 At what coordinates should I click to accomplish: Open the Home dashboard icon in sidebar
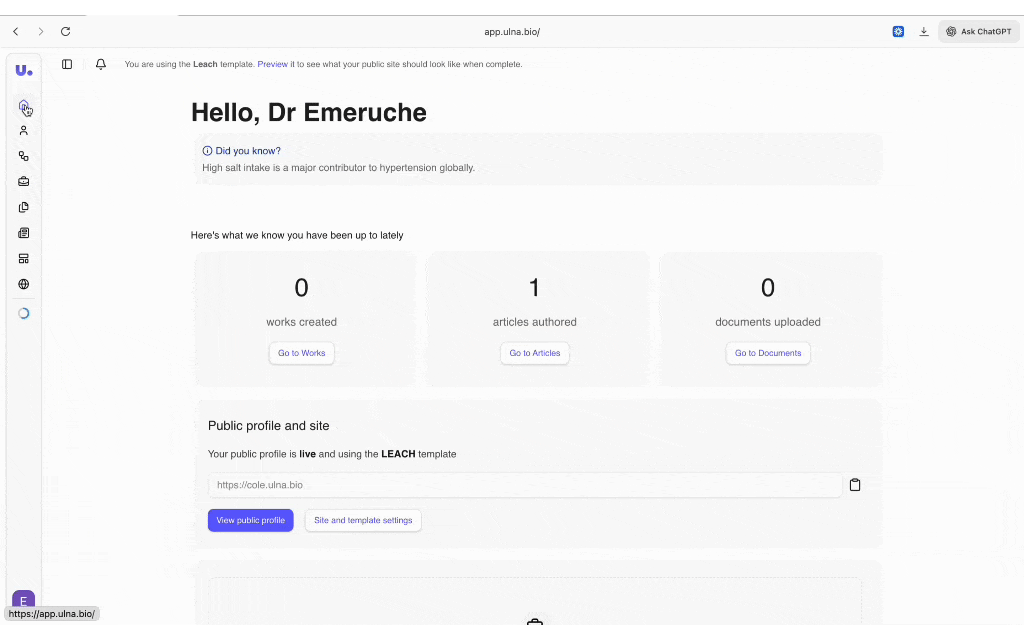[23, 105]
